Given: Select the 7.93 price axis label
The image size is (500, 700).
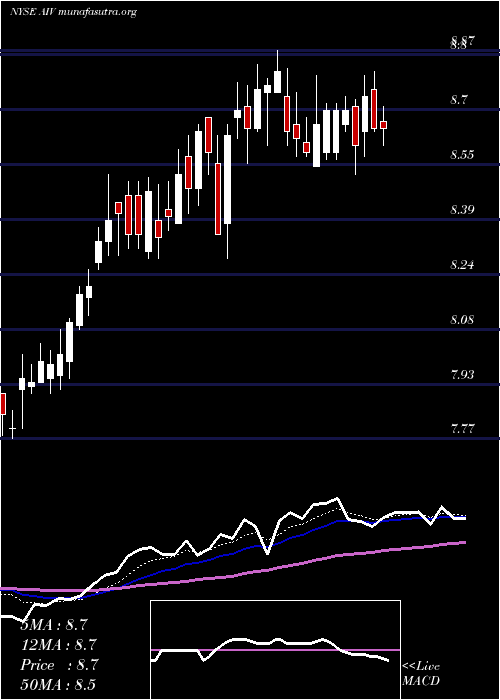Looking at the screenshot, I should click(x=462, y=374).
